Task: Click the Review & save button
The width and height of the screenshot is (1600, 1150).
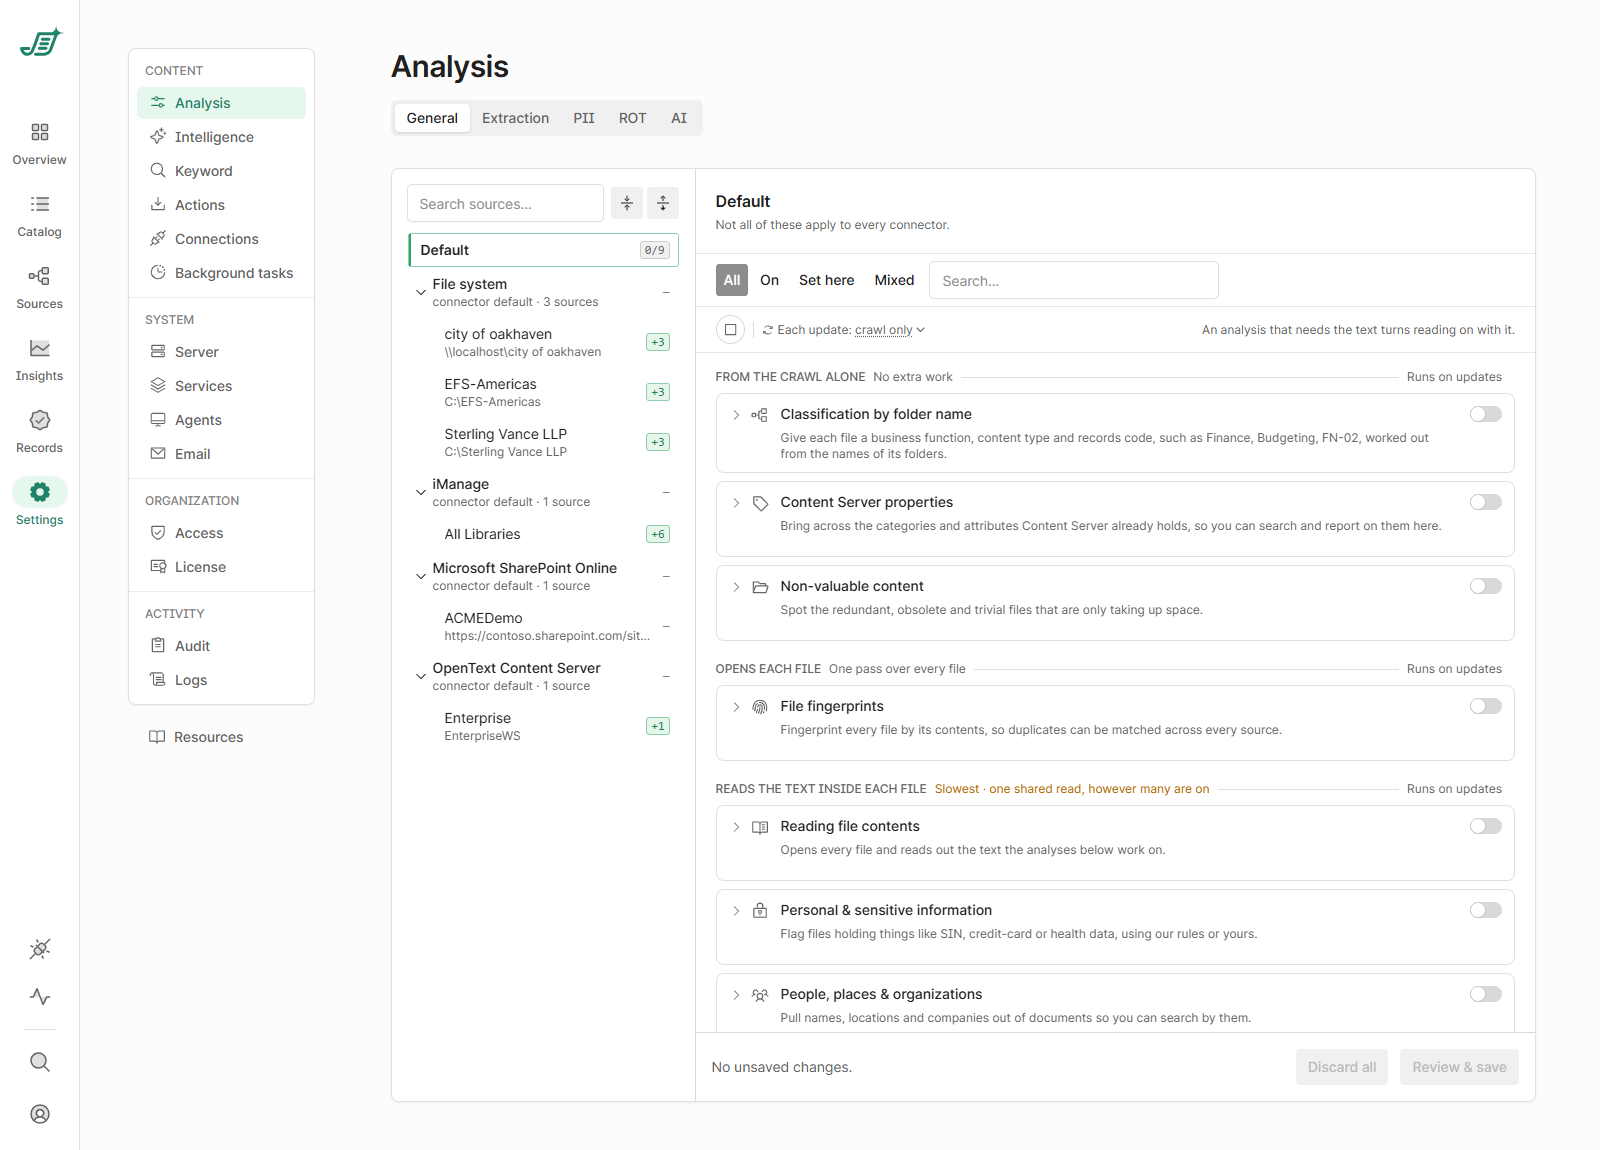Action: pos(1459,1067)
